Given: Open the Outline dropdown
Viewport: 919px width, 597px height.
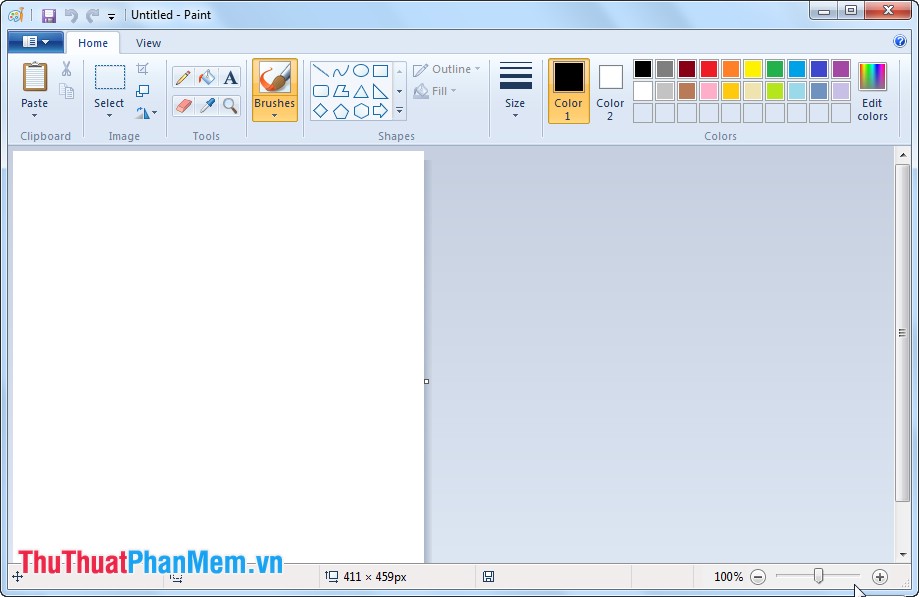Looking at the screenshot, I should [446, 69].
